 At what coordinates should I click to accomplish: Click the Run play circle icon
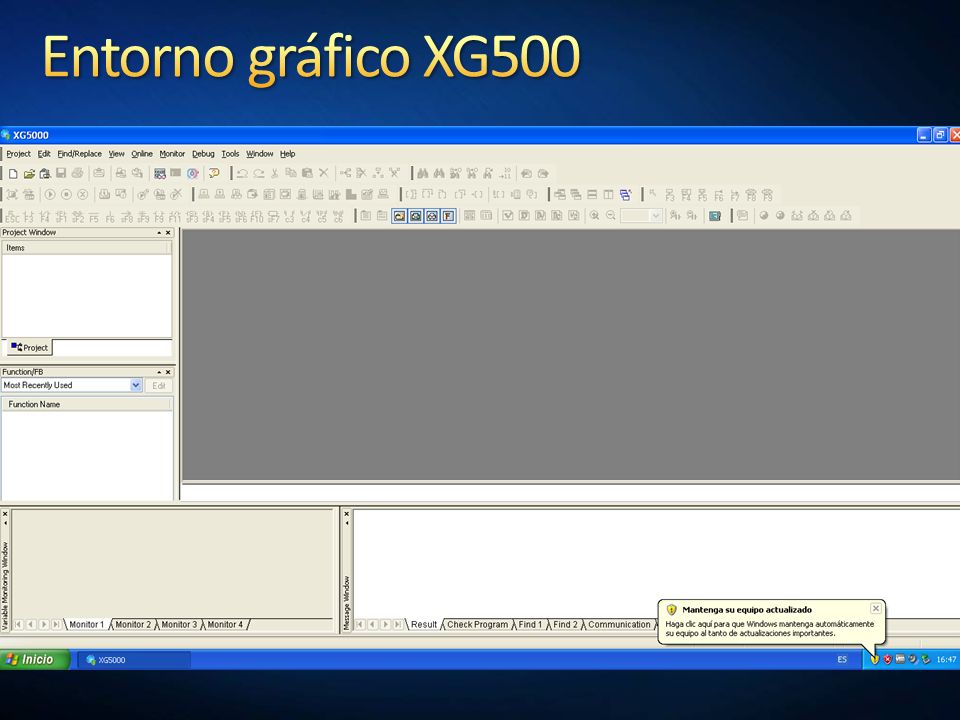tap(50, 195)
